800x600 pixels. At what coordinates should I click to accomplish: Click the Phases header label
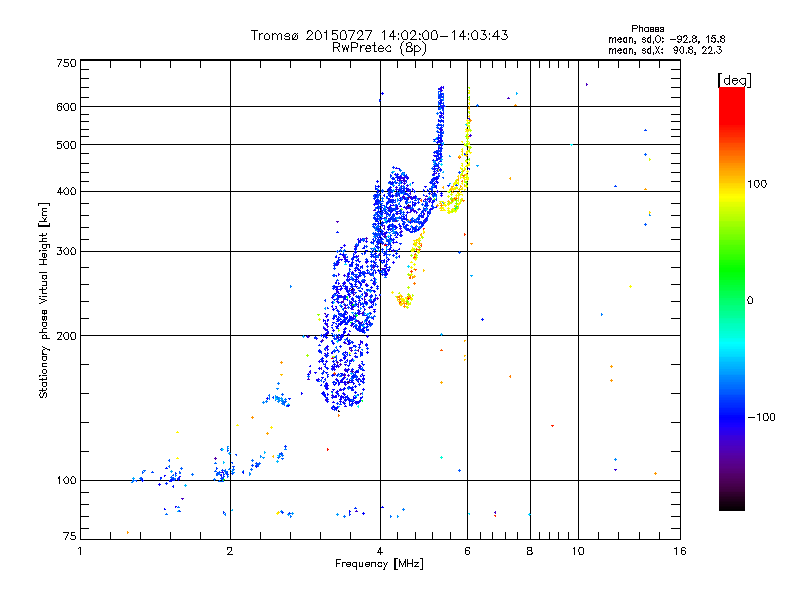click(647, 29)
